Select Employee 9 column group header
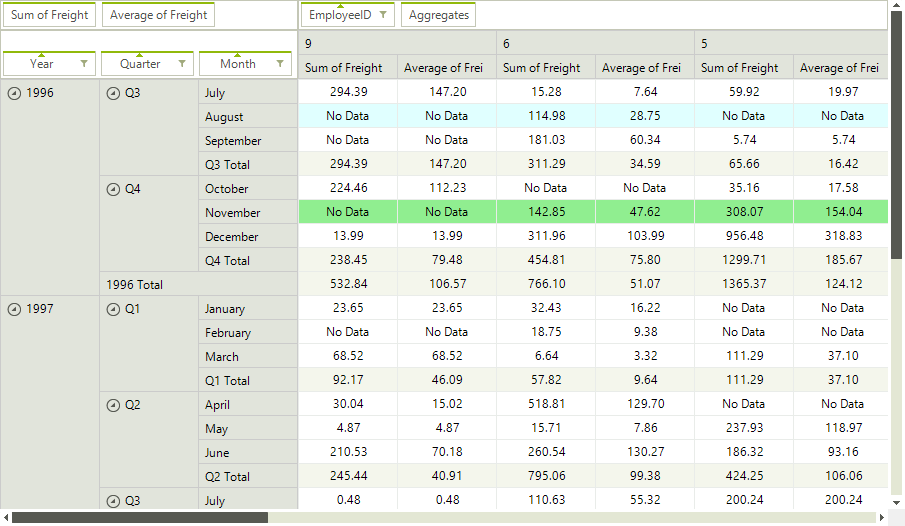The height and width of the screenshot is (526, 905). [398, 43]
